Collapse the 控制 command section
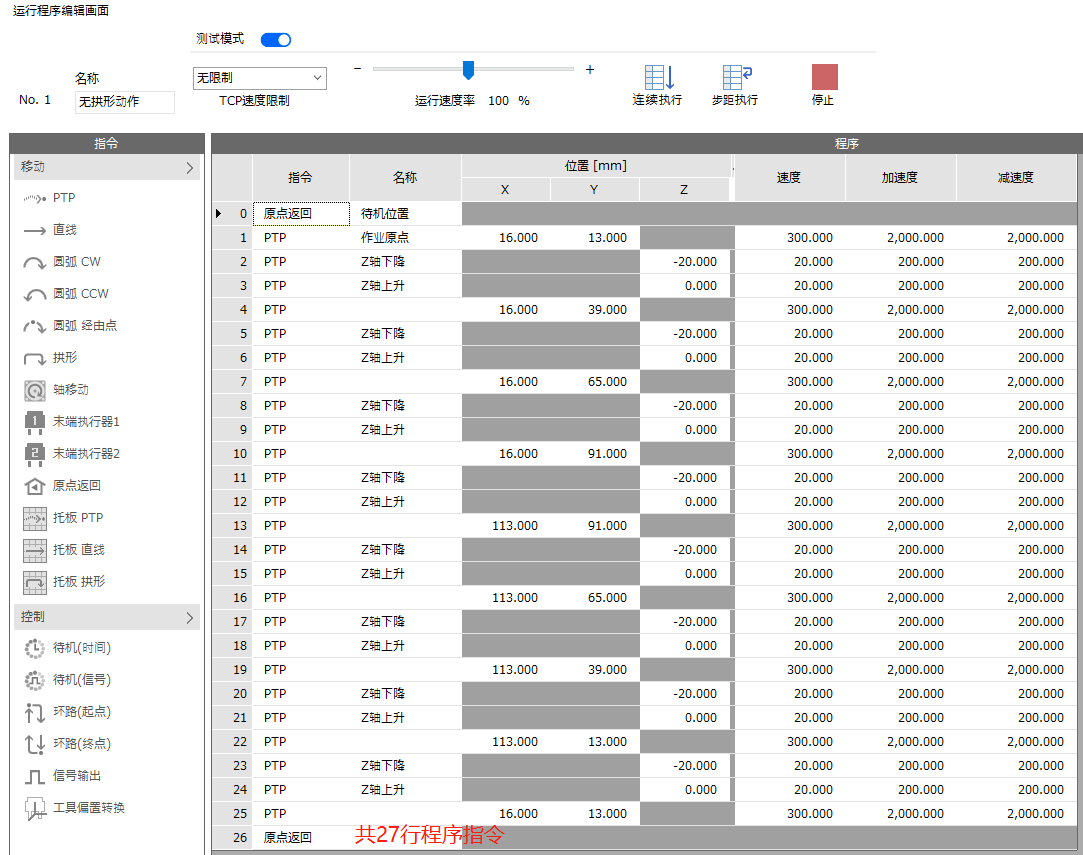 [189, 618]
